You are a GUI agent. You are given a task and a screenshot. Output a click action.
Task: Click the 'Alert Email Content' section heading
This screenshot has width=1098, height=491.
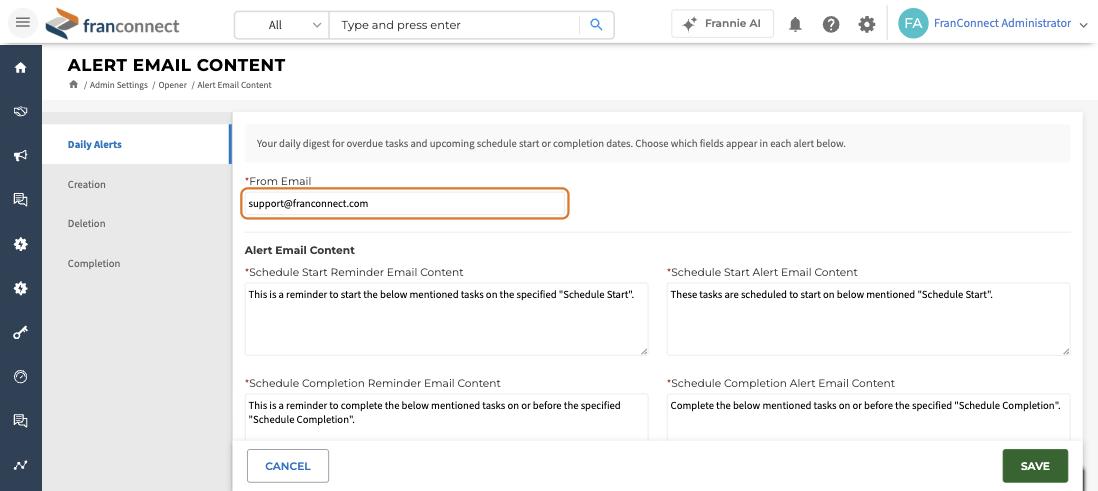pos(300,250)
